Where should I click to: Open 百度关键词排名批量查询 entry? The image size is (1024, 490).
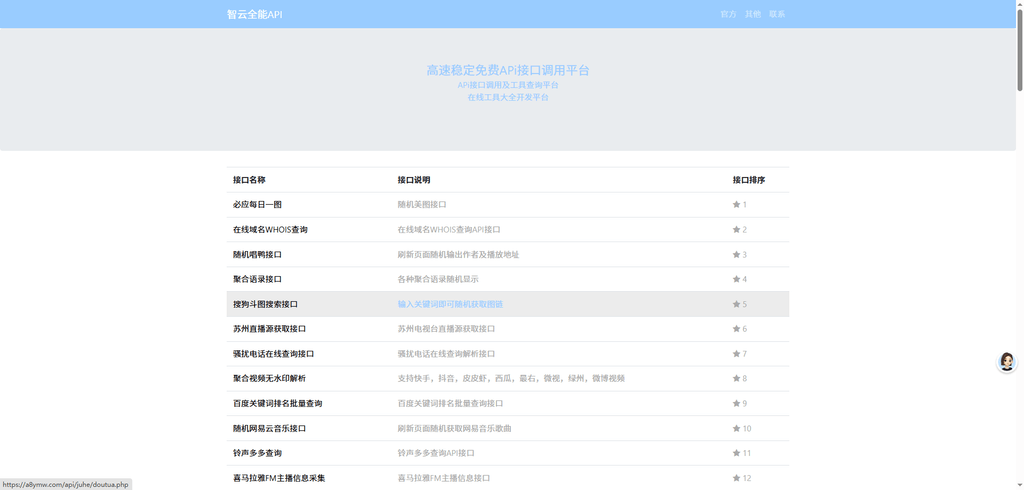click(278, 403)
